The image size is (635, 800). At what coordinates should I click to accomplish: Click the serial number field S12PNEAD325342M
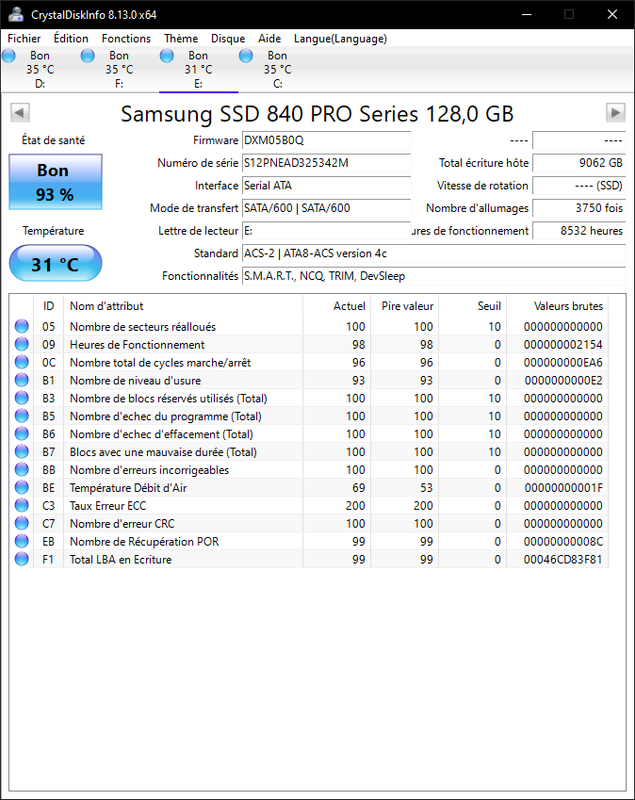point(326,163)
